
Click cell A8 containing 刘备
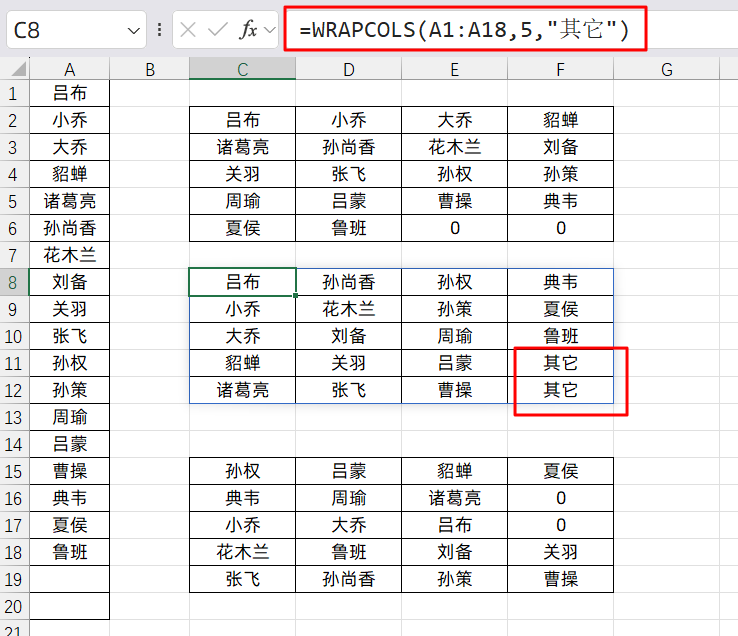[x=69, y=282]
